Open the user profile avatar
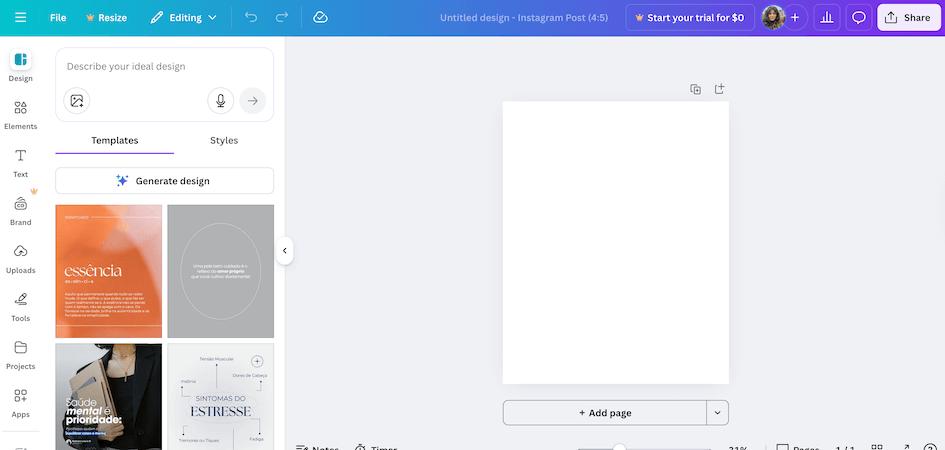This screenshot has height=450, width=945. [773, 17]
